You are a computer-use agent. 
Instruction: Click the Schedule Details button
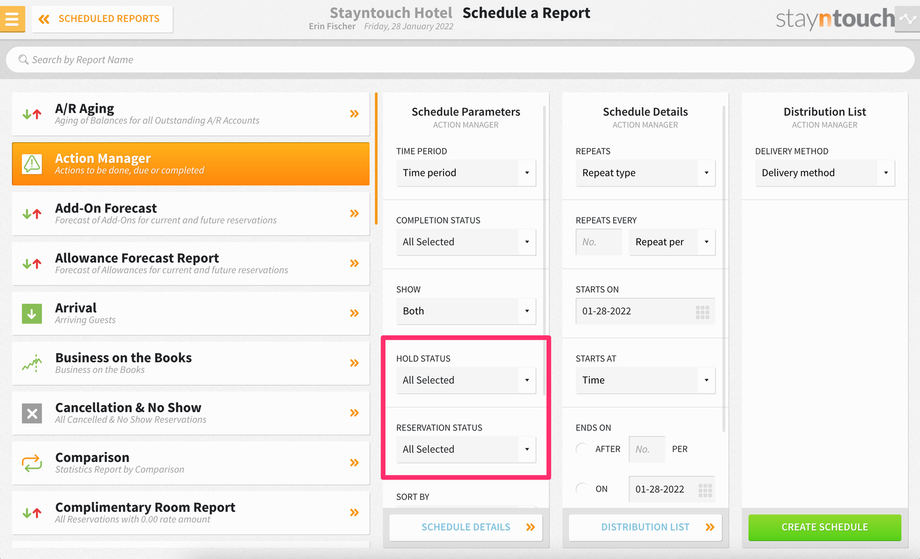point(466,527)
